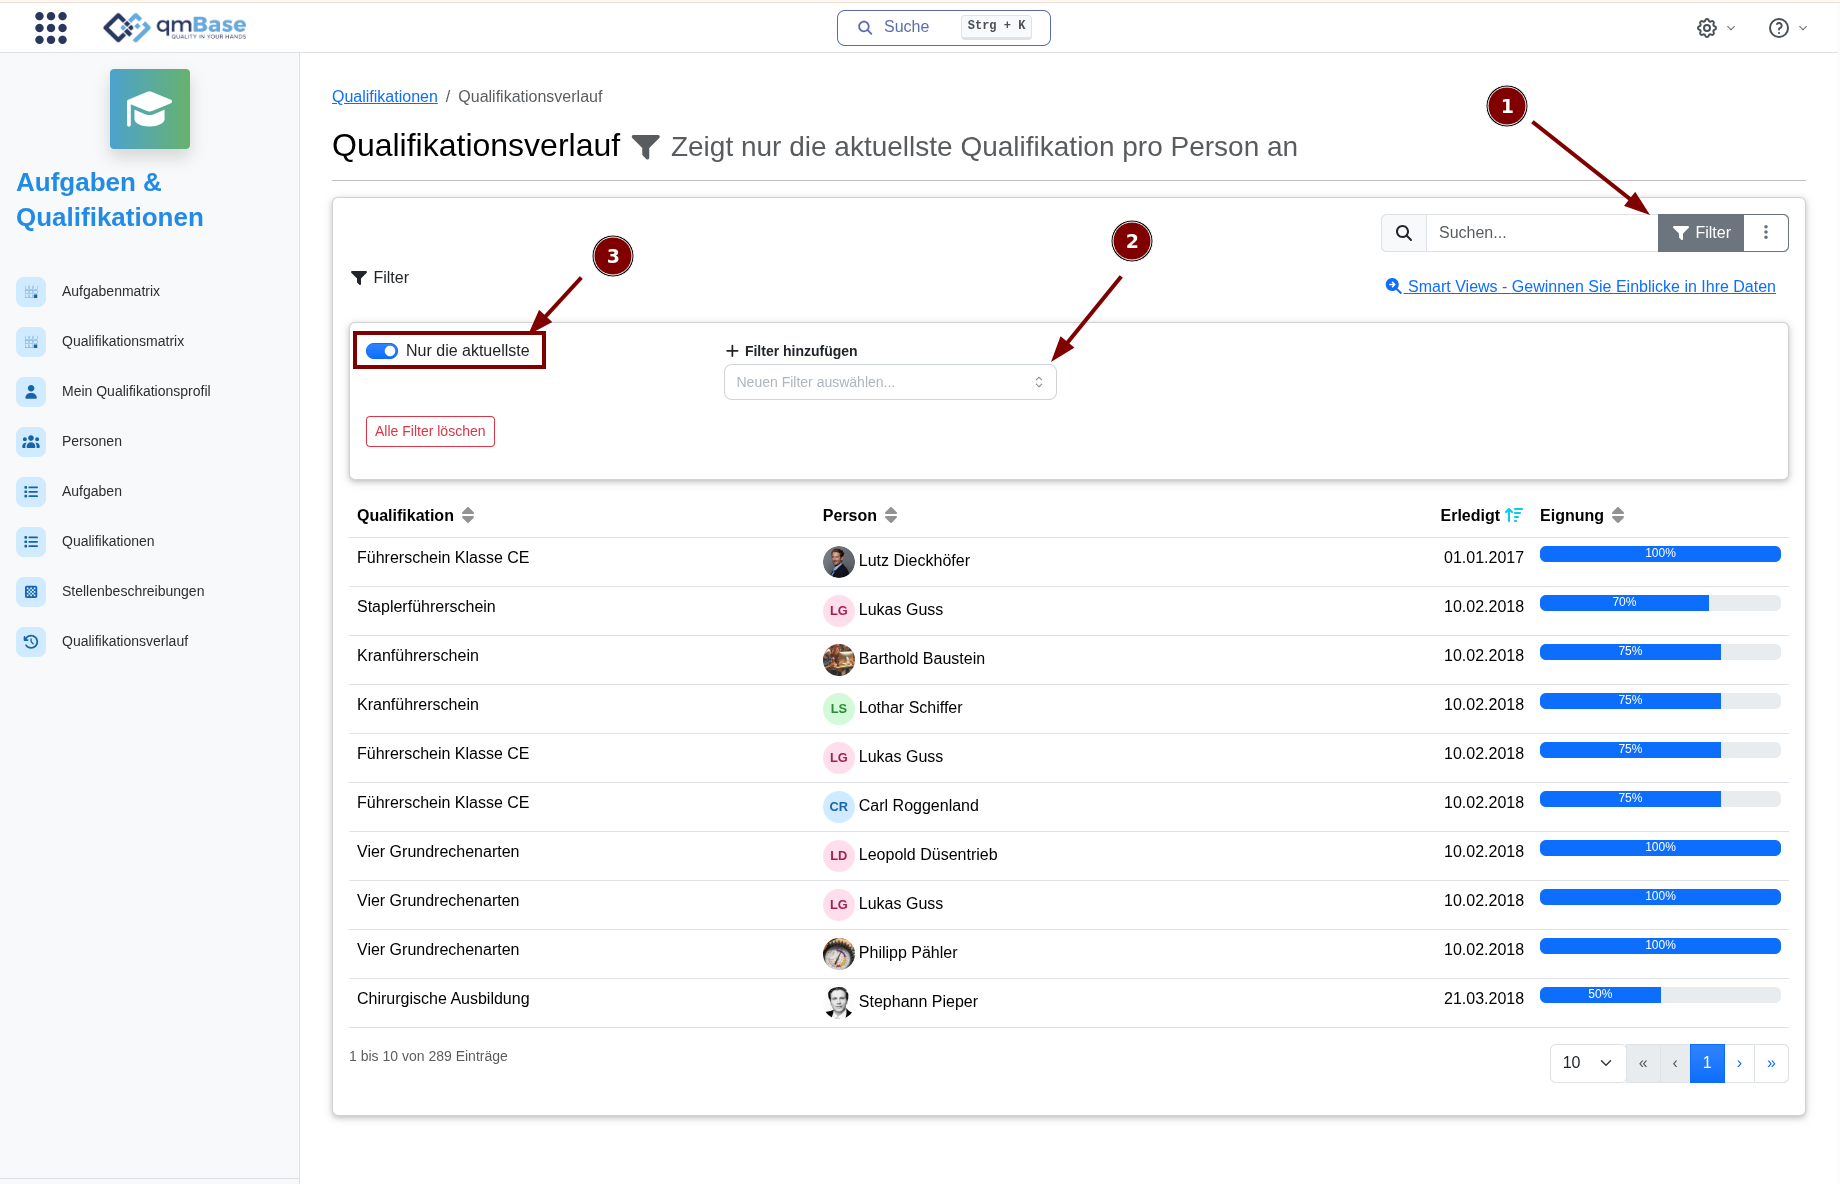Viewport: 1840px width, 1184px height.
Task: Toggle the Nur die aktuellste switch
Action: pos(382,351)
